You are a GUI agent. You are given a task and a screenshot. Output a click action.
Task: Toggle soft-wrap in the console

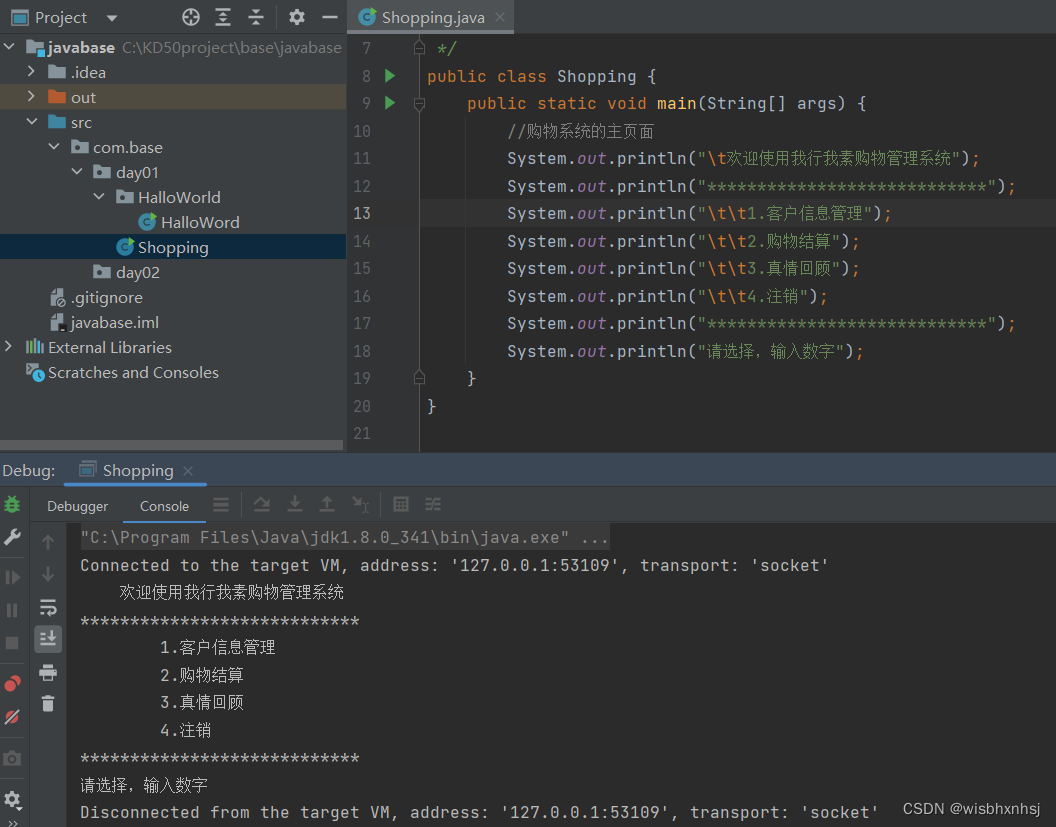click(x=48, y=608)
